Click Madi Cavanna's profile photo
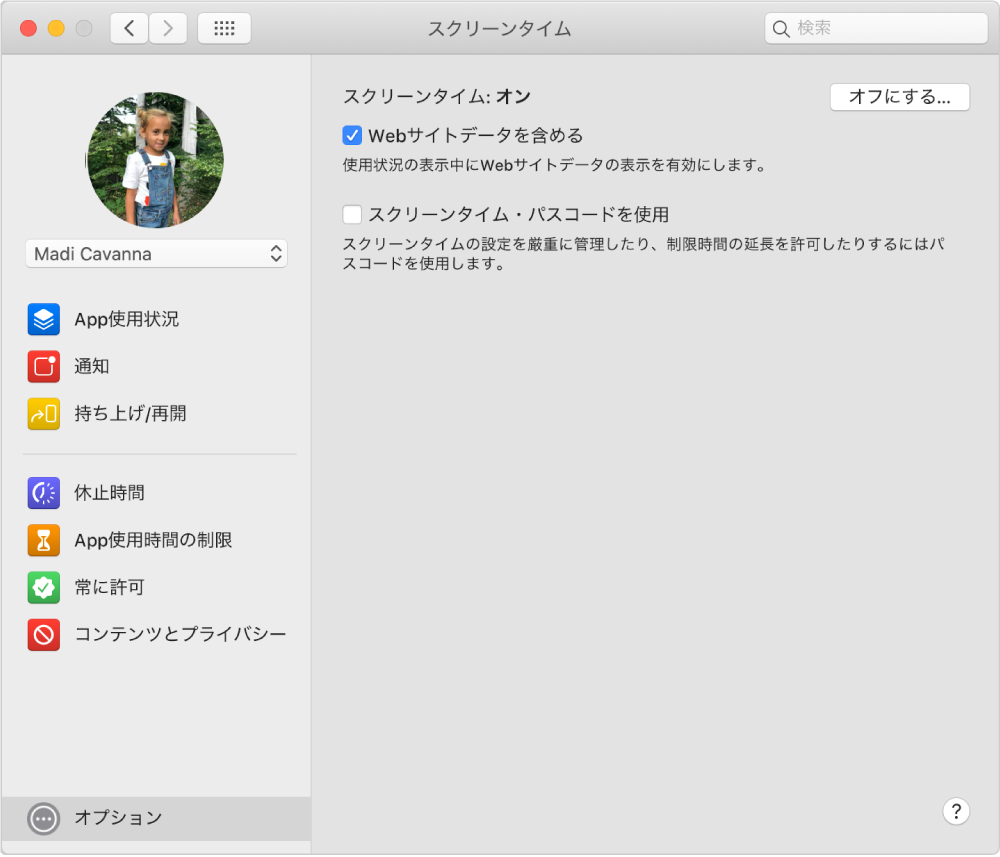Screen dimensions: 1000x857 [x=155, y=159]
